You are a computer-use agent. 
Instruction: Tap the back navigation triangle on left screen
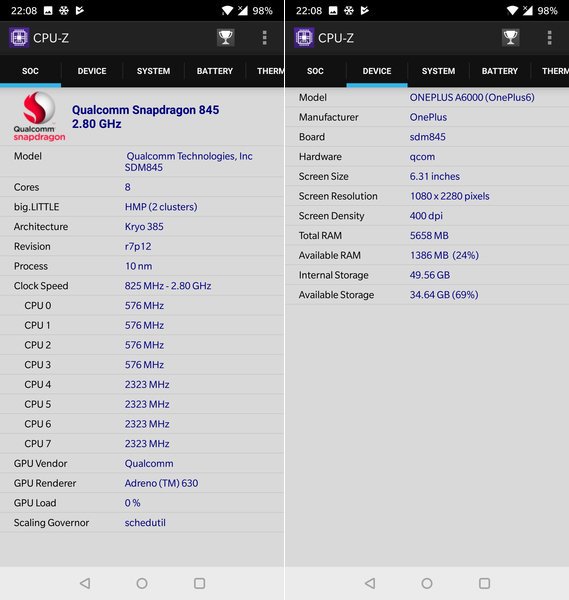tap(85, 583)
